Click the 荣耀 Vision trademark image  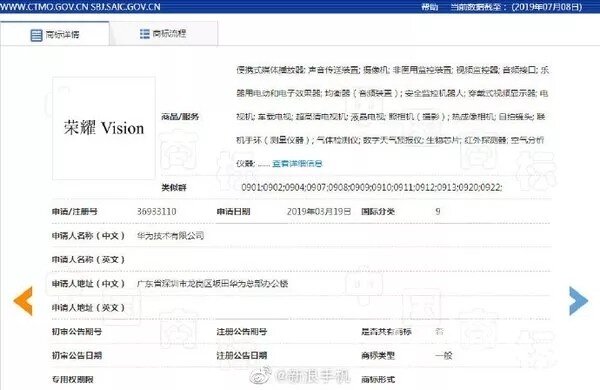pos(104,128)
